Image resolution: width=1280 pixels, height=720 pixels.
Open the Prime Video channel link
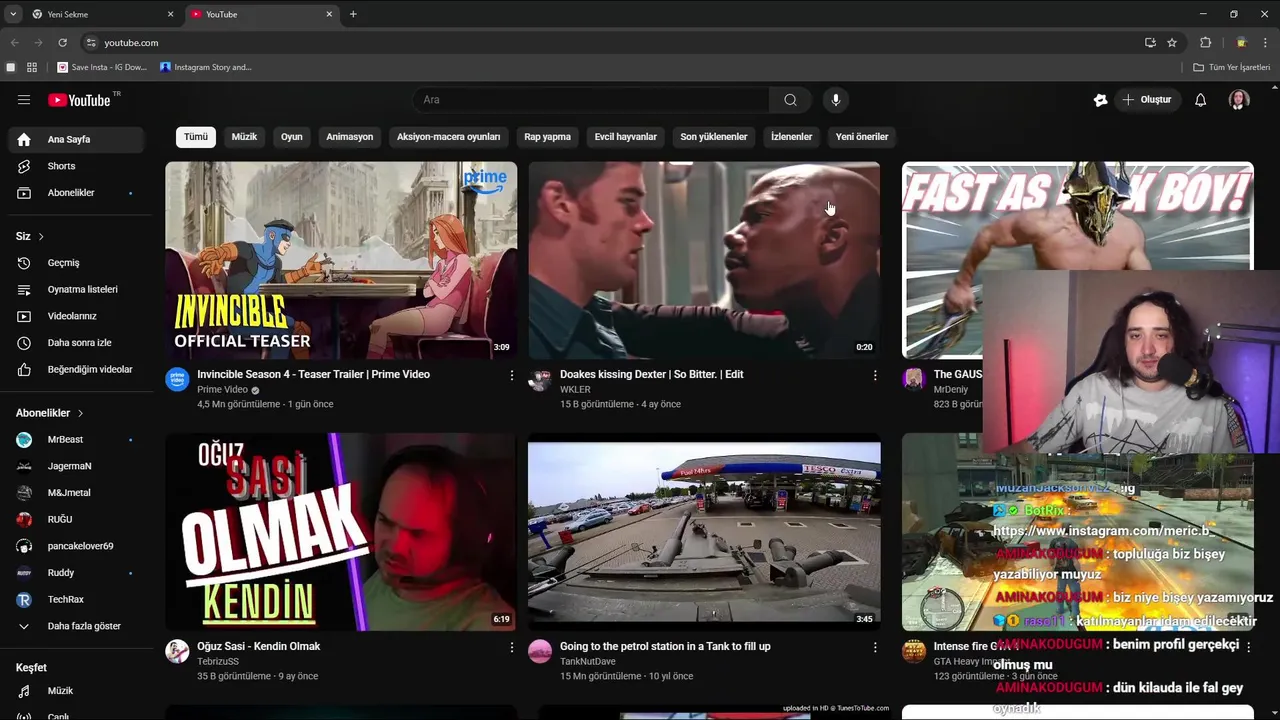(222, 390)
